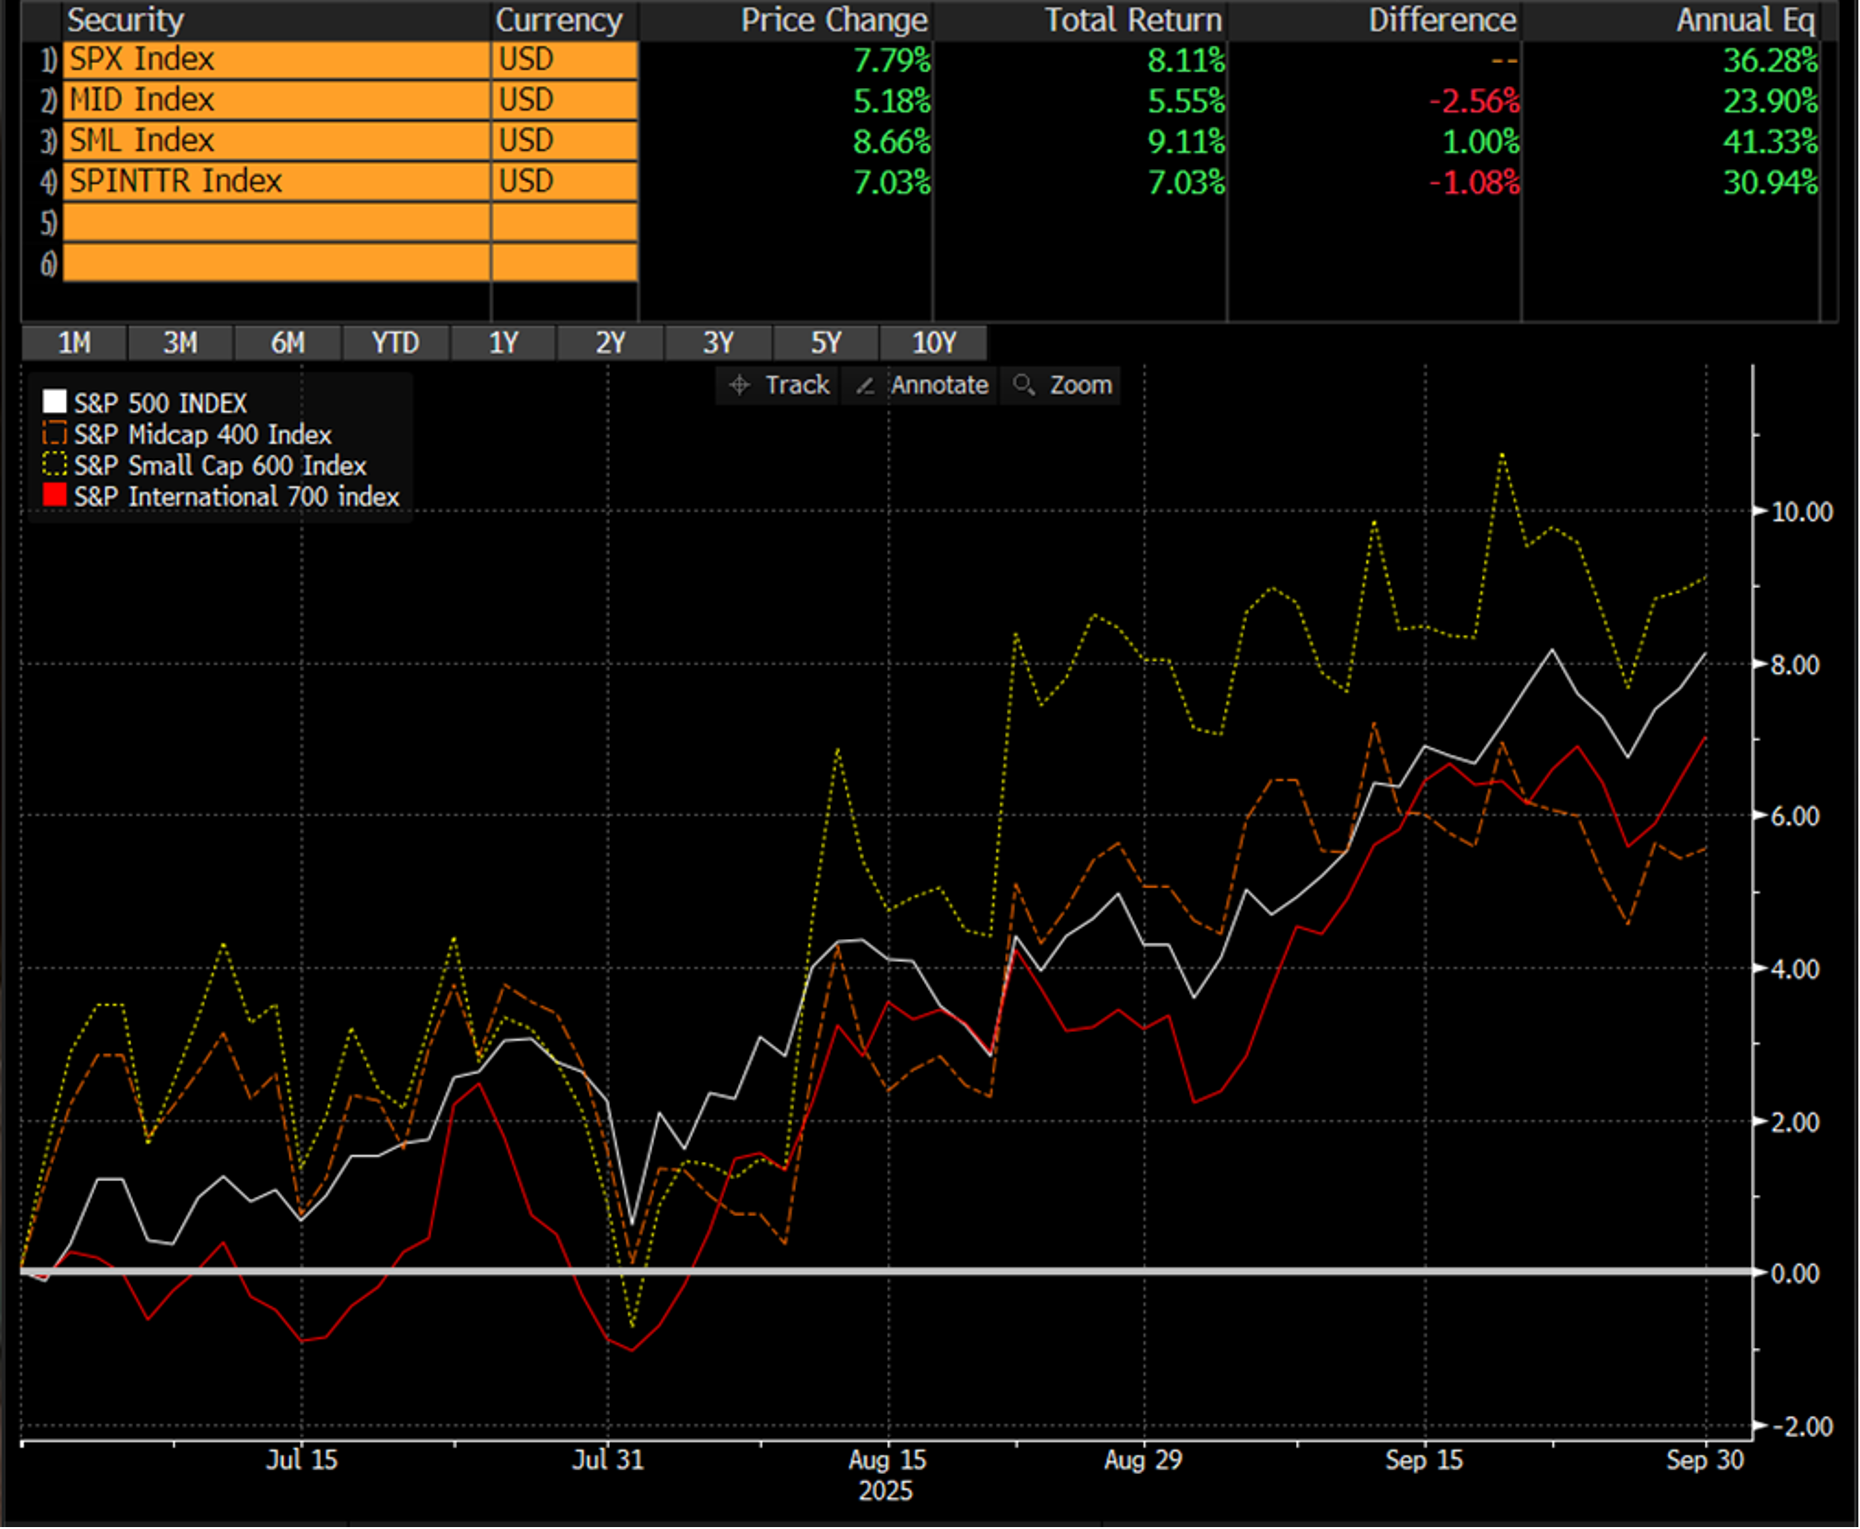Sort by Price Change column header

click(834, 20)
